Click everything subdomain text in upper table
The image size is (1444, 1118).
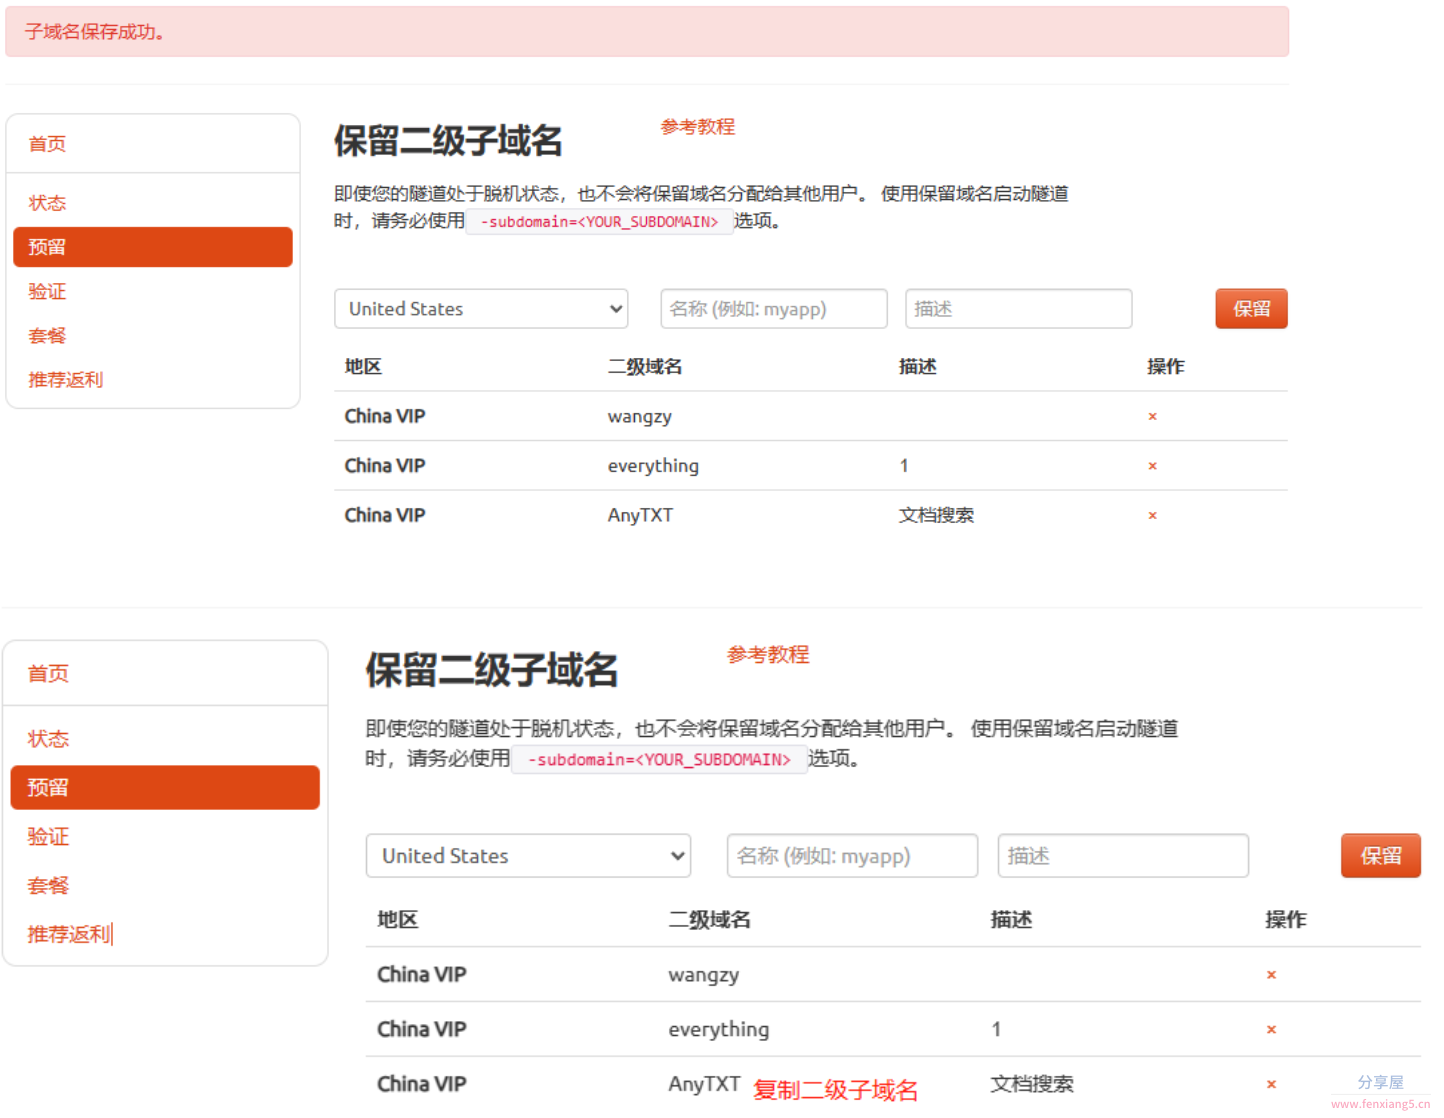pyautogui.click(x=653, y=466)
